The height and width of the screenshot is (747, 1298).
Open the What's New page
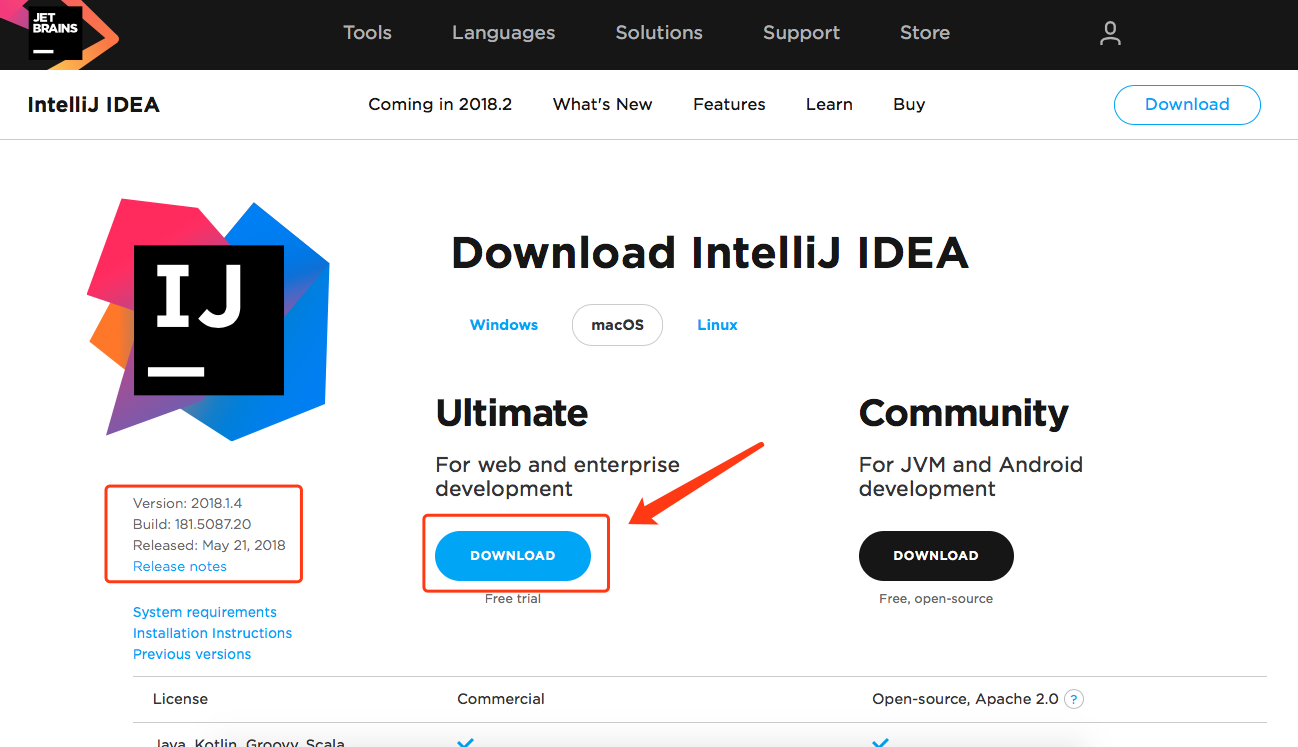(x=602, y=104)
